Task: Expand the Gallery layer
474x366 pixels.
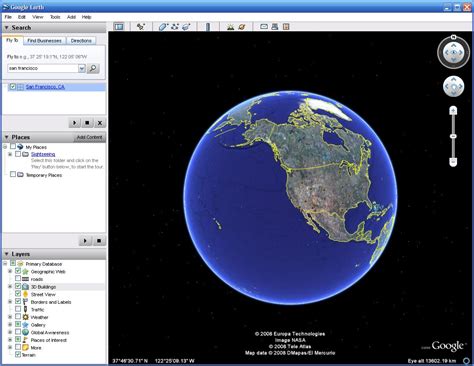Action: tap(10, 325)
